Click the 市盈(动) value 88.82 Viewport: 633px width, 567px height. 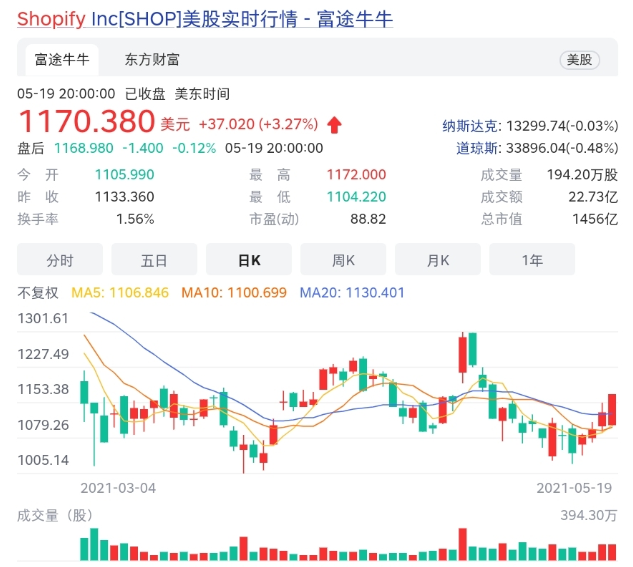click(x=368, y=219)
